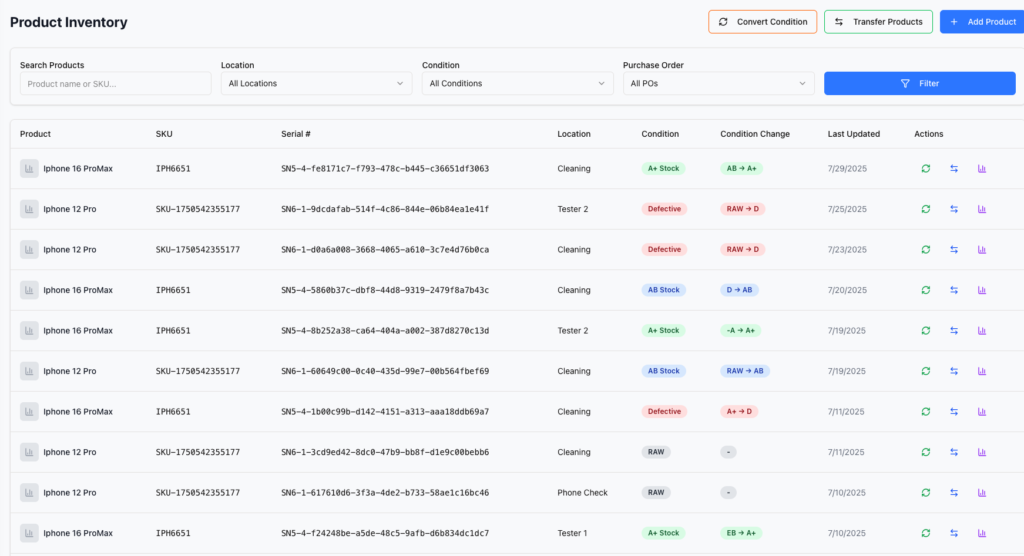Image resolution: width=1024 pixels, height=556 pixels.
Task: Click the -A → A+ condition change badge
Action: tap(741, 331)
